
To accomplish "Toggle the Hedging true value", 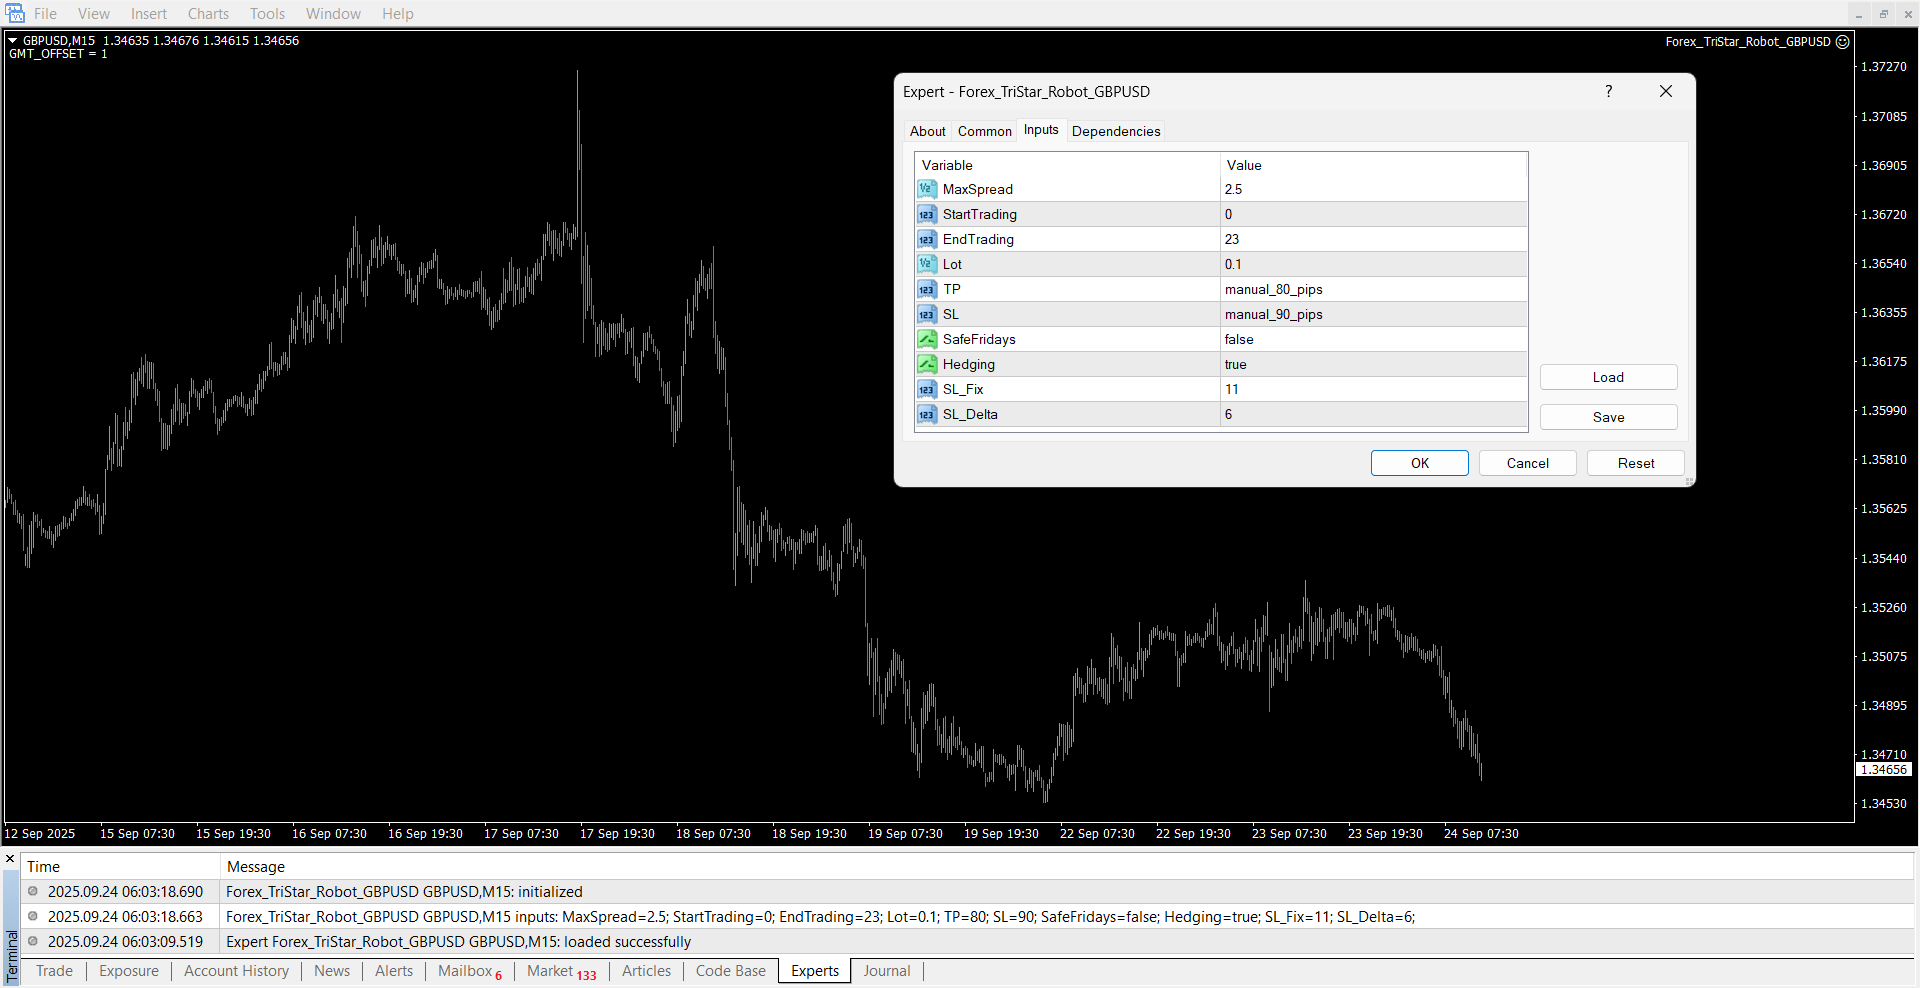I will pyautogui.click(x=1373, y=364).
